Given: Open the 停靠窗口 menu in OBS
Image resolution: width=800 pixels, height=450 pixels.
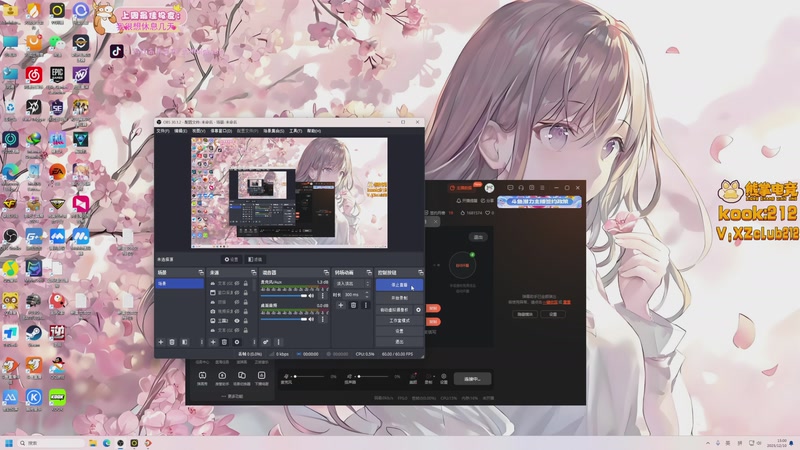Looking at the screenshot, I should pos(221,131).
